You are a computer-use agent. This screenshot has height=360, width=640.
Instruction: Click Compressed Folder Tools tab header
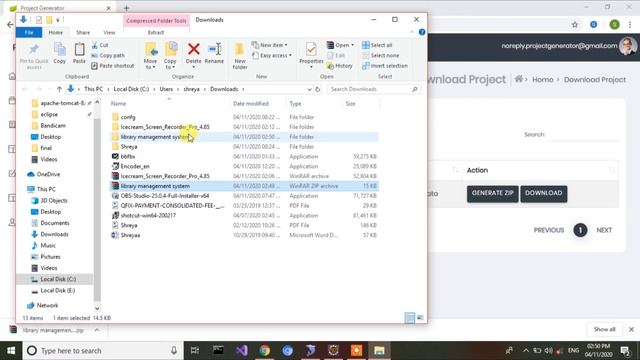(156, 20)
